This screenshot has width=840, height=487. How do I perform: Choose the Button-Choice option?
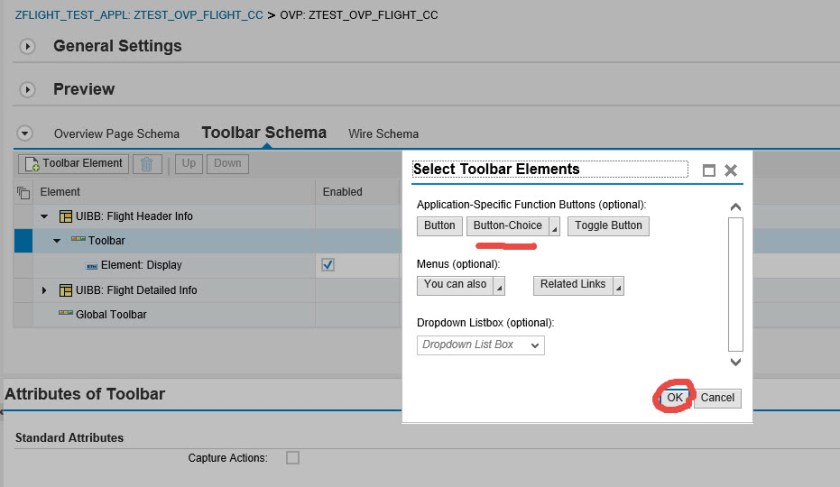point(507,226)
